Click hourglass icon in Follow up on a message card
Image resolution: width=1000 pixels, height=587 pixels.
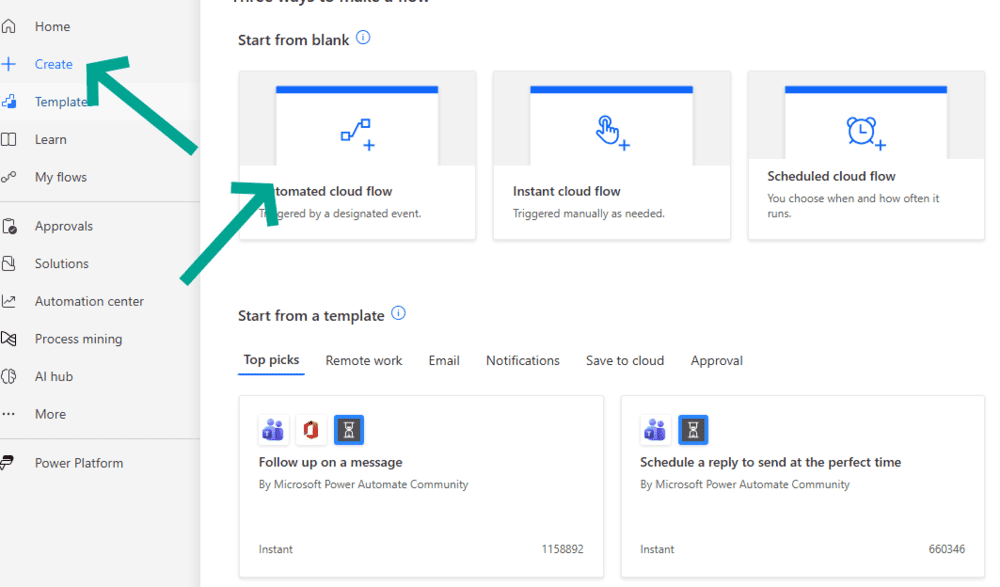(349, 430)
